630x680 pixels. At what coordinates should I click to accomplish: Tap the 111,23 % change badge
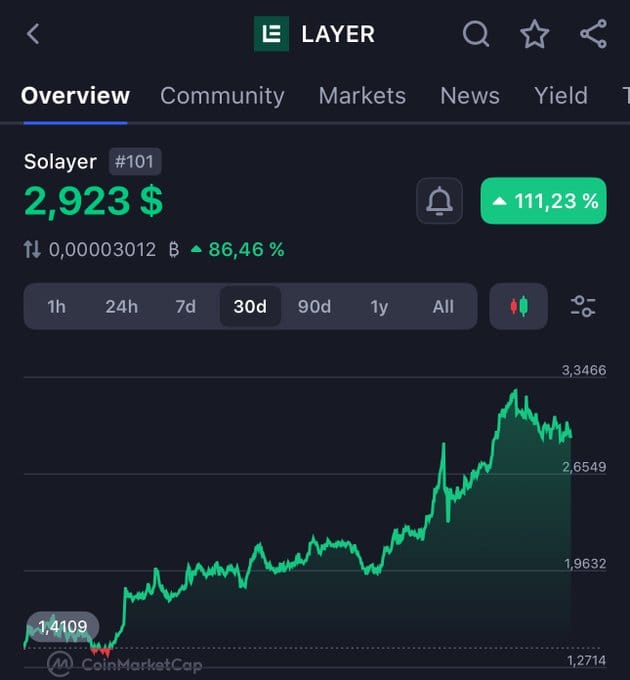coord(543,201)
